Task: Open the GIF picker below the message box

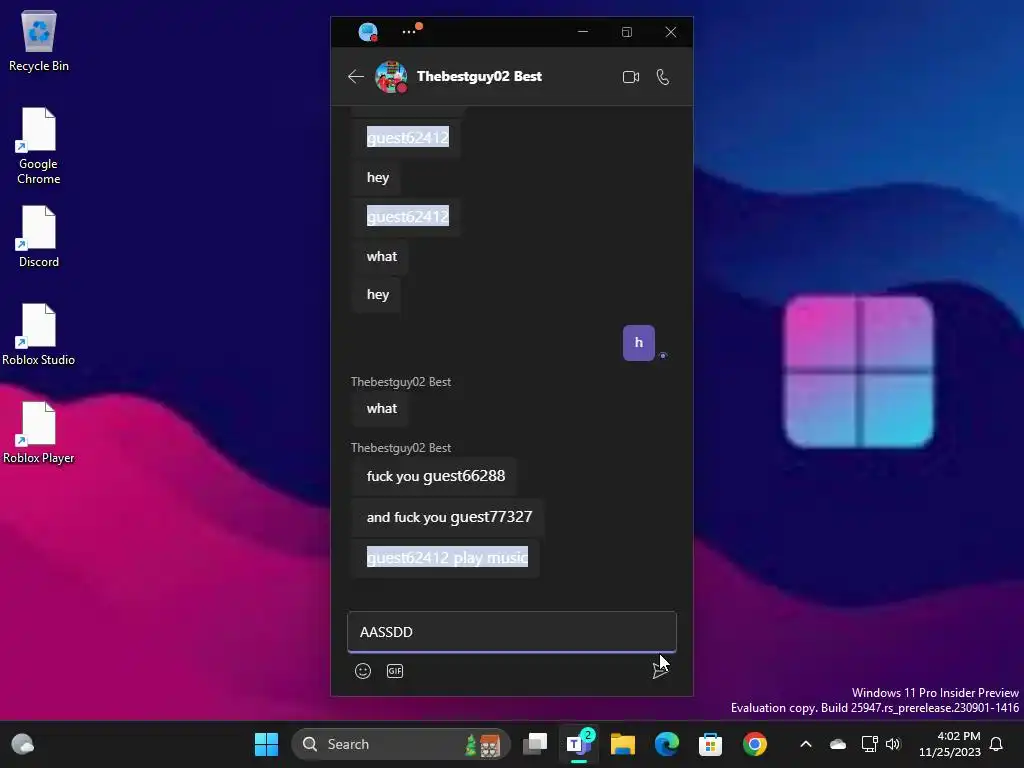Action: pos(395,671)
